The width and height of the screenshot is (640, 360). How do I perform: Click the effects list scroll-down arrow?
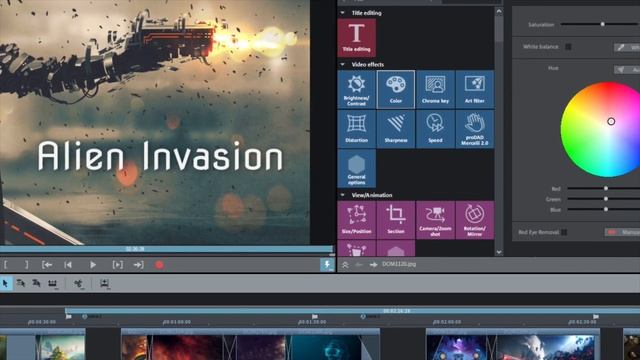click(499, 252)
